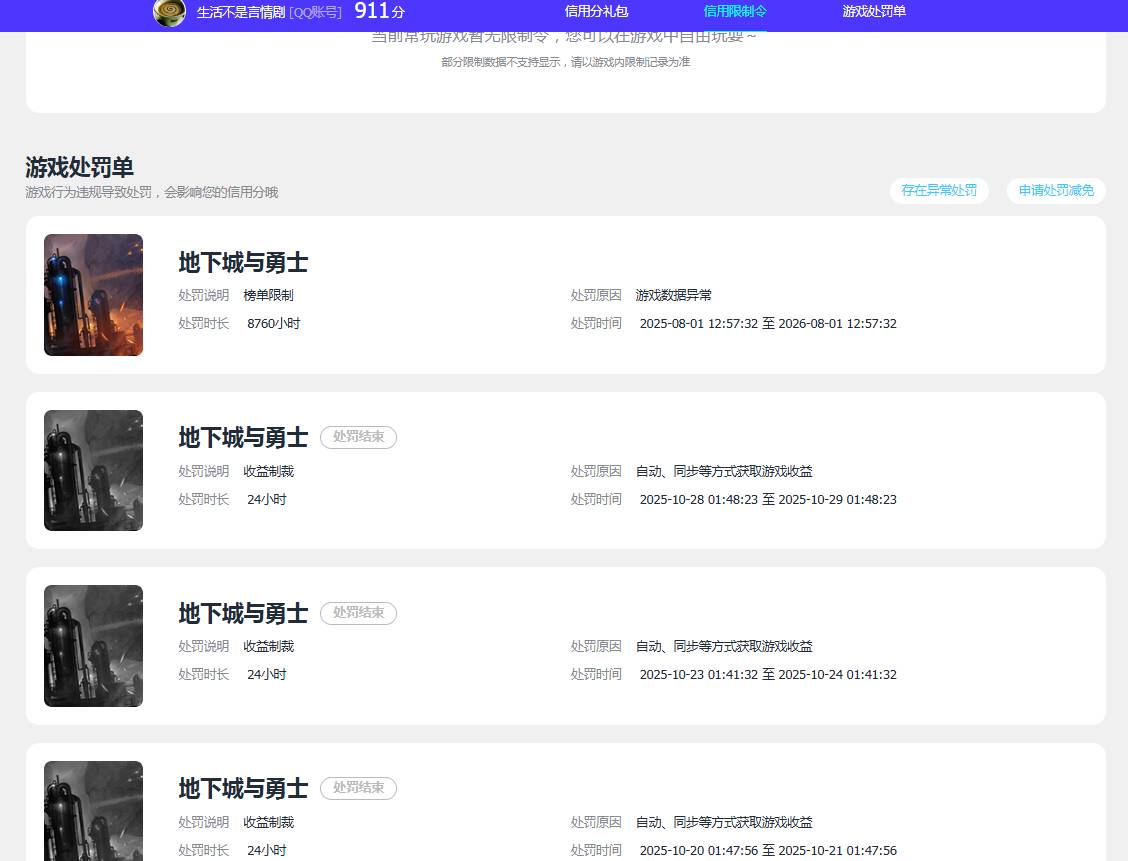Viewport: 1128px width, 861px height.
Task: Click the 911分 credit score in the header
Action: 379,12
